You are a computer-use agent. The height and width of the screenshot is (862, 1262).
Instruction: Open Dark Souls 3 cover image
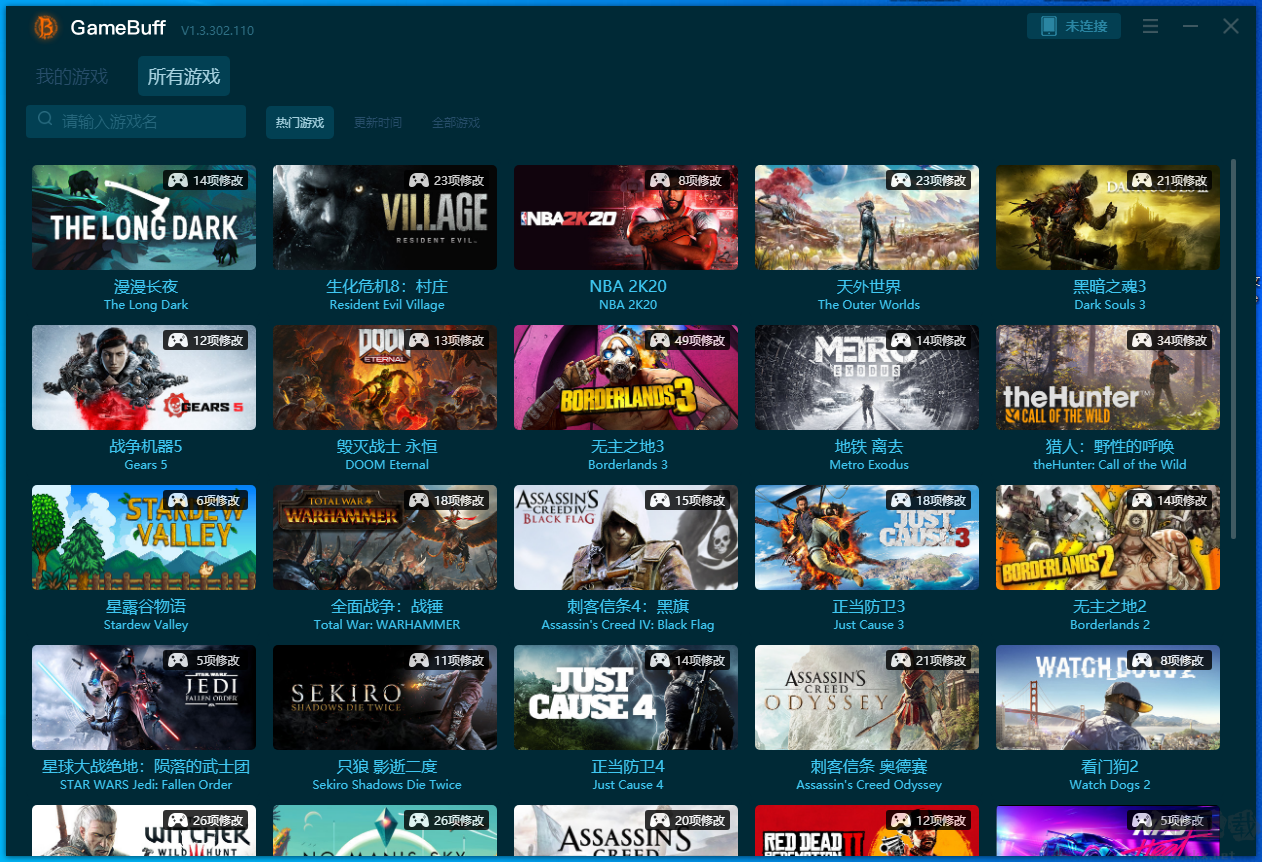click(1108, 217)
